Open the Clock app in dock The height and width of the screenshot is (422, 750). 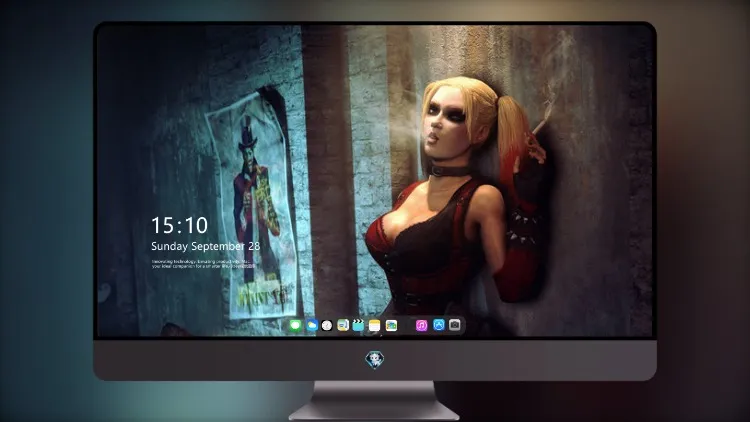(327, 325)
